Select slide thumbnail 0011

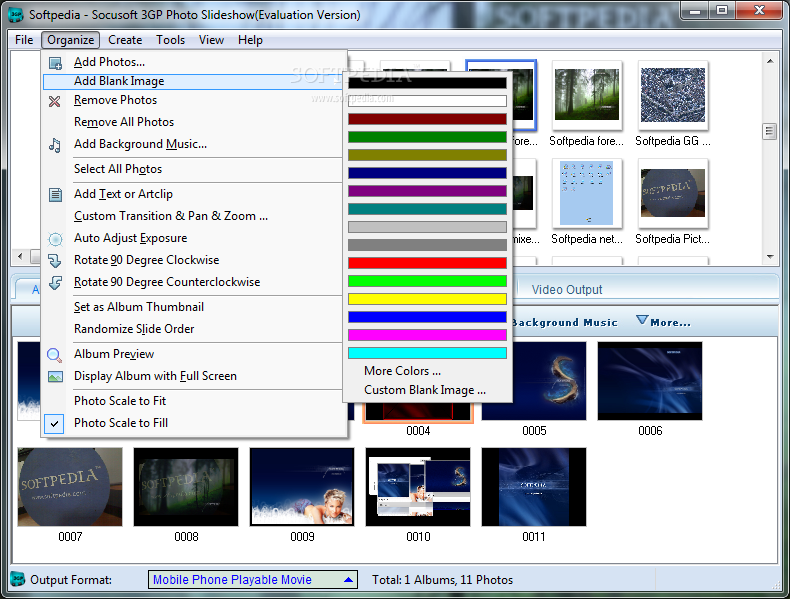click(534, 487)
